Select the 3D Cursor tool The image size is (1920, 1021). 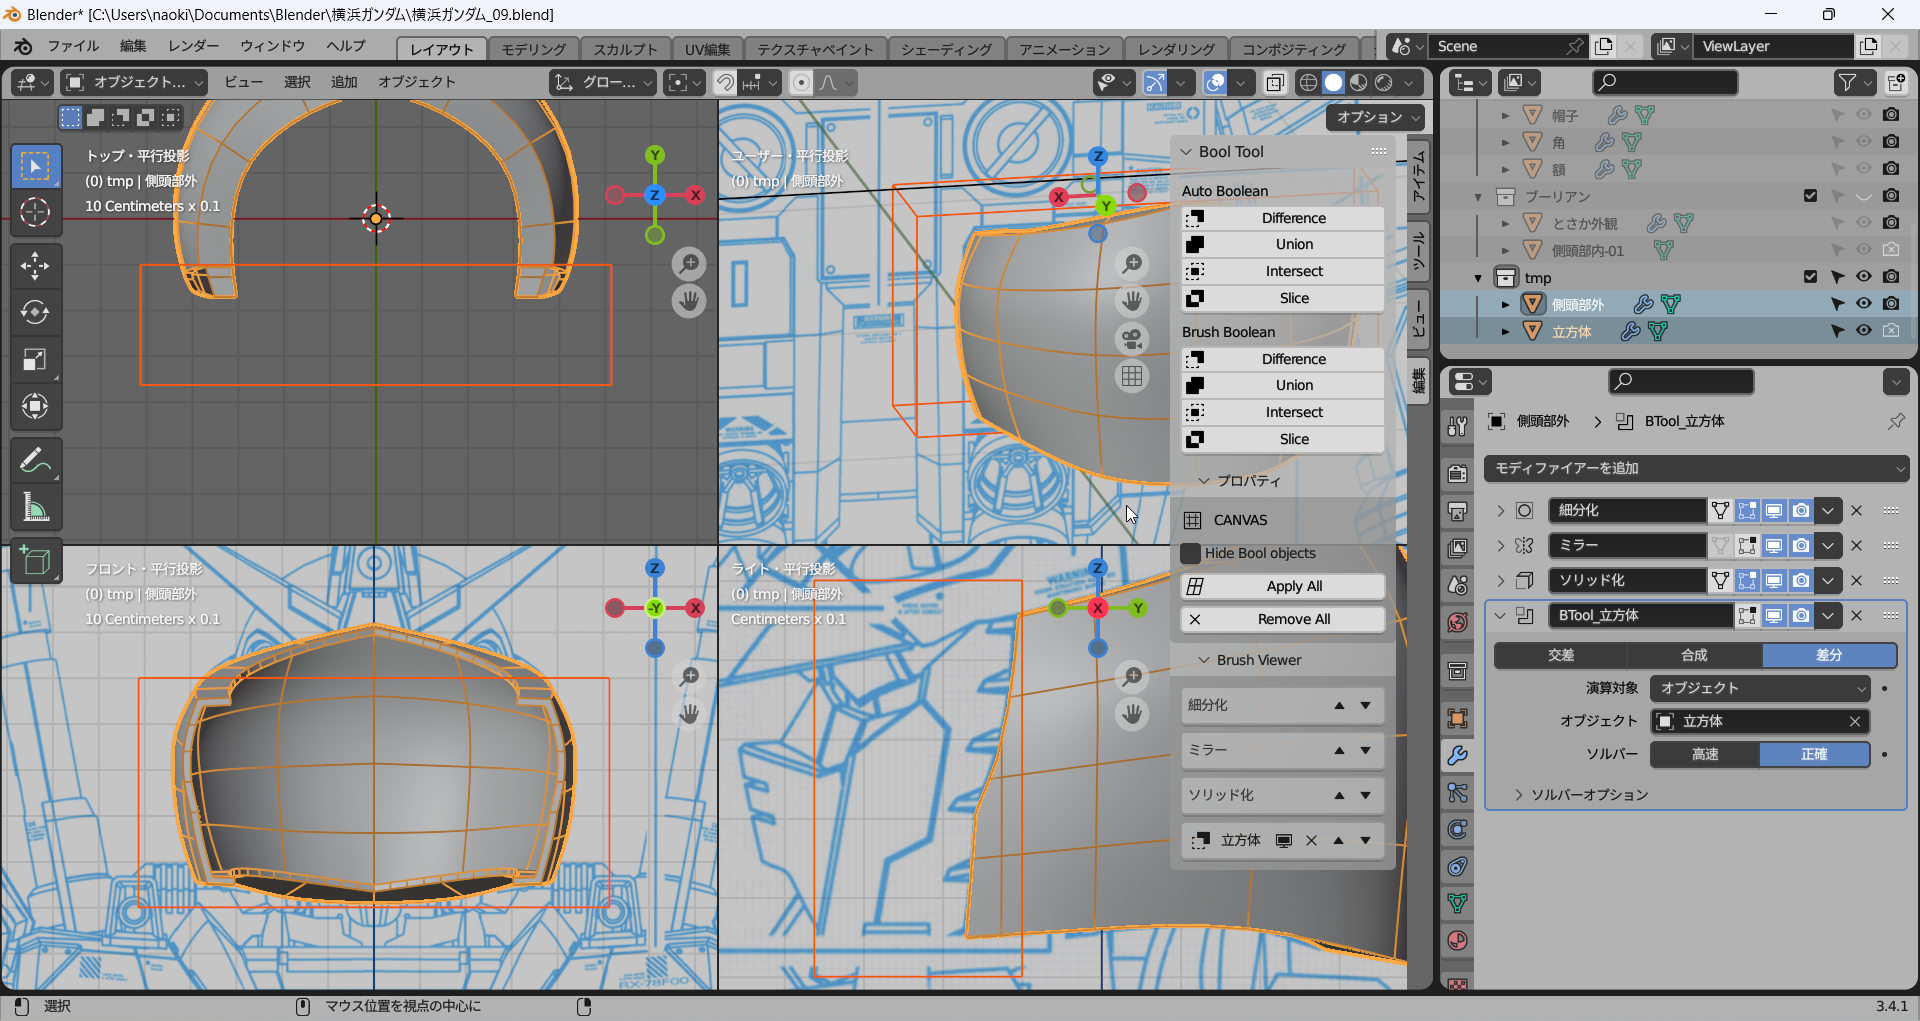pyautogui.click(x=35, y=212)
